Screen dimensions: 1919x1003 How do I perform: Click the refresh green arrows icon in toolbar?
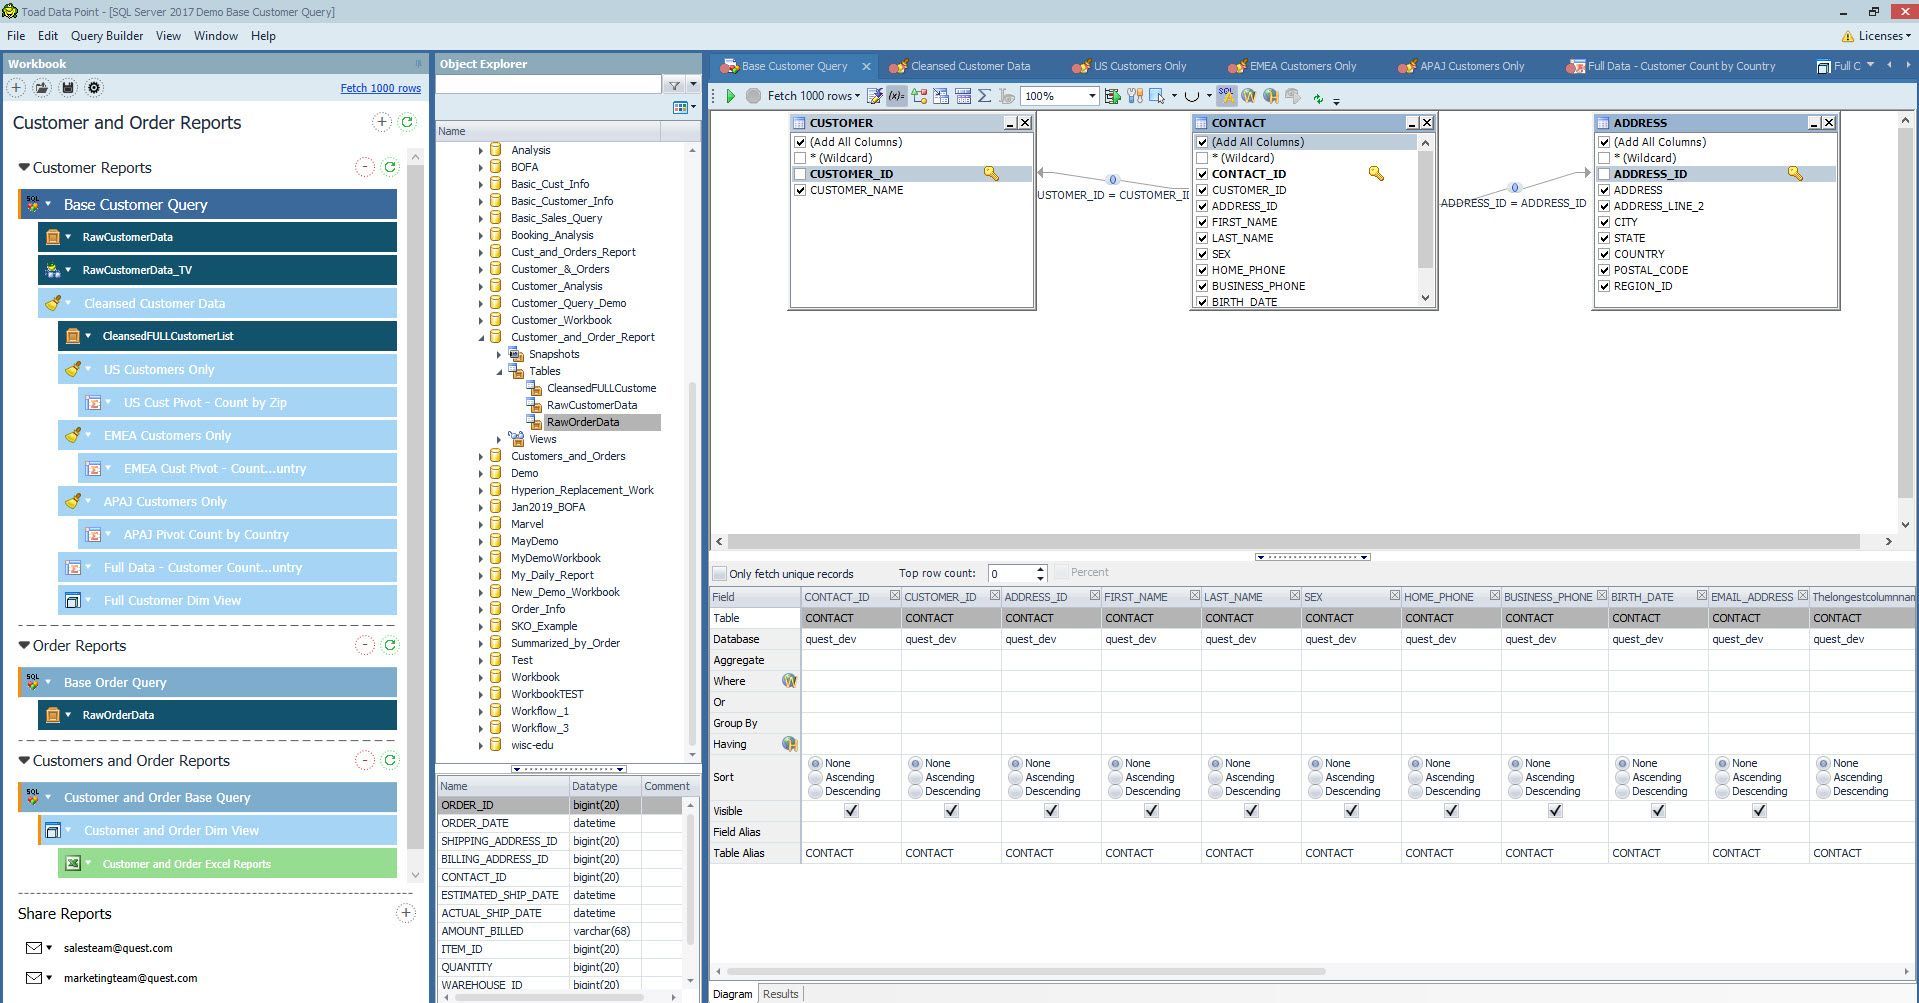click(x=1318, y=98)
